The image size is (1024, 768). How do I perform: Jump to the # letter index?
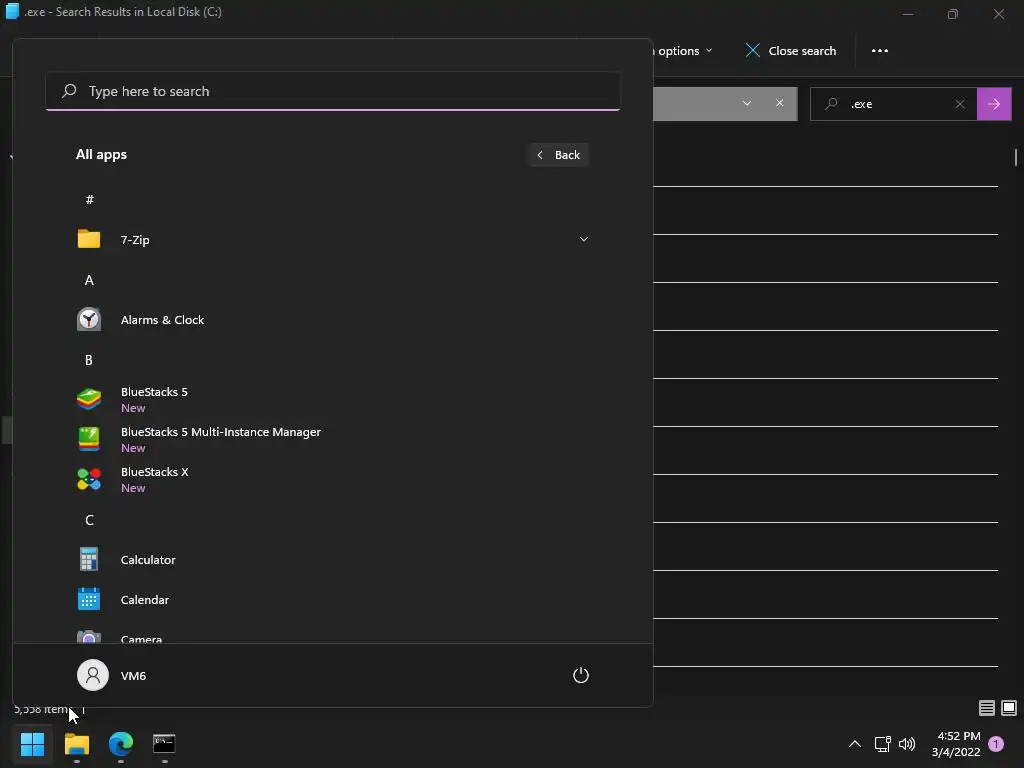tap(89, 200)
